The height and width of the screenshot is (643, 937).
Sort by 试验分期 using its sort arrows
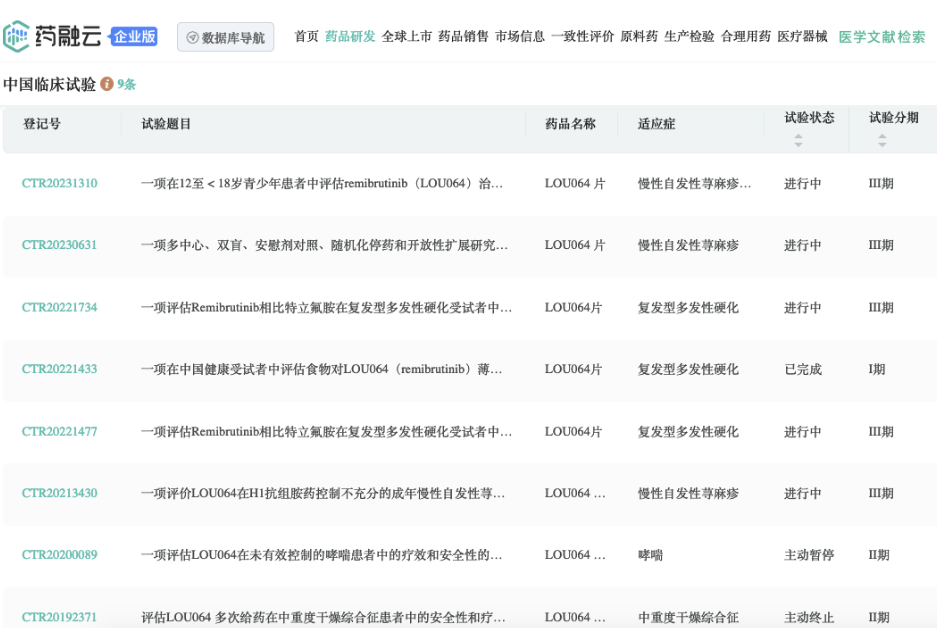[x=882, y=142]
